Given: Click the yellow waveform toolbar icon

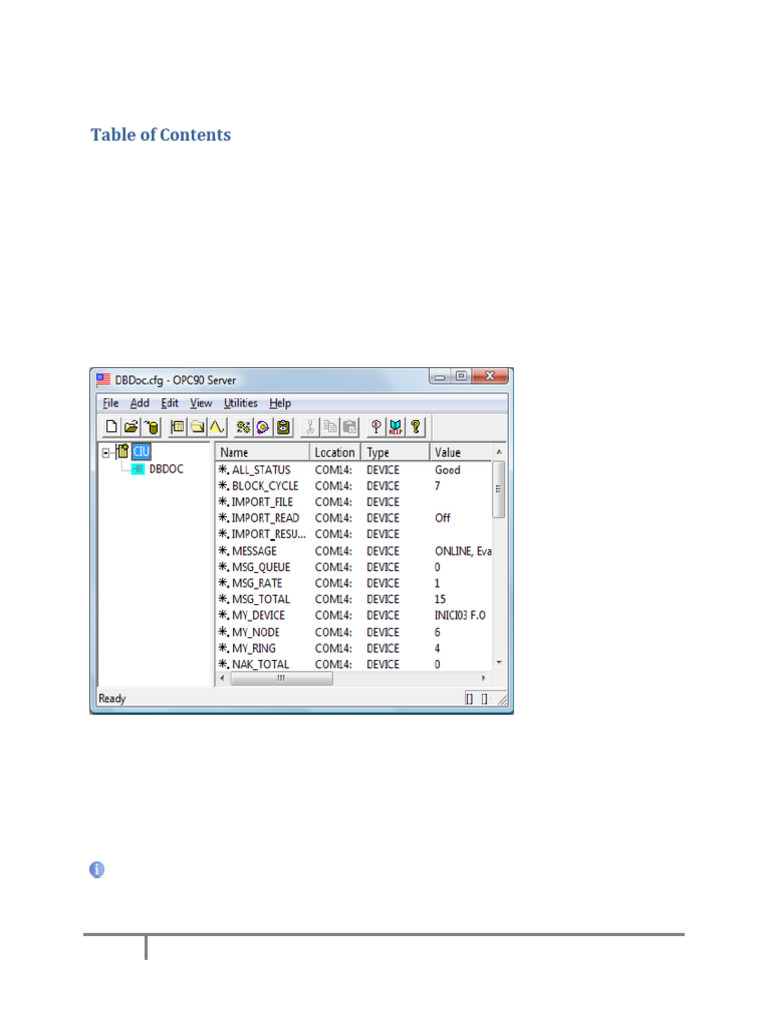Looking at the screenshot, I should (x=216, y=427).
